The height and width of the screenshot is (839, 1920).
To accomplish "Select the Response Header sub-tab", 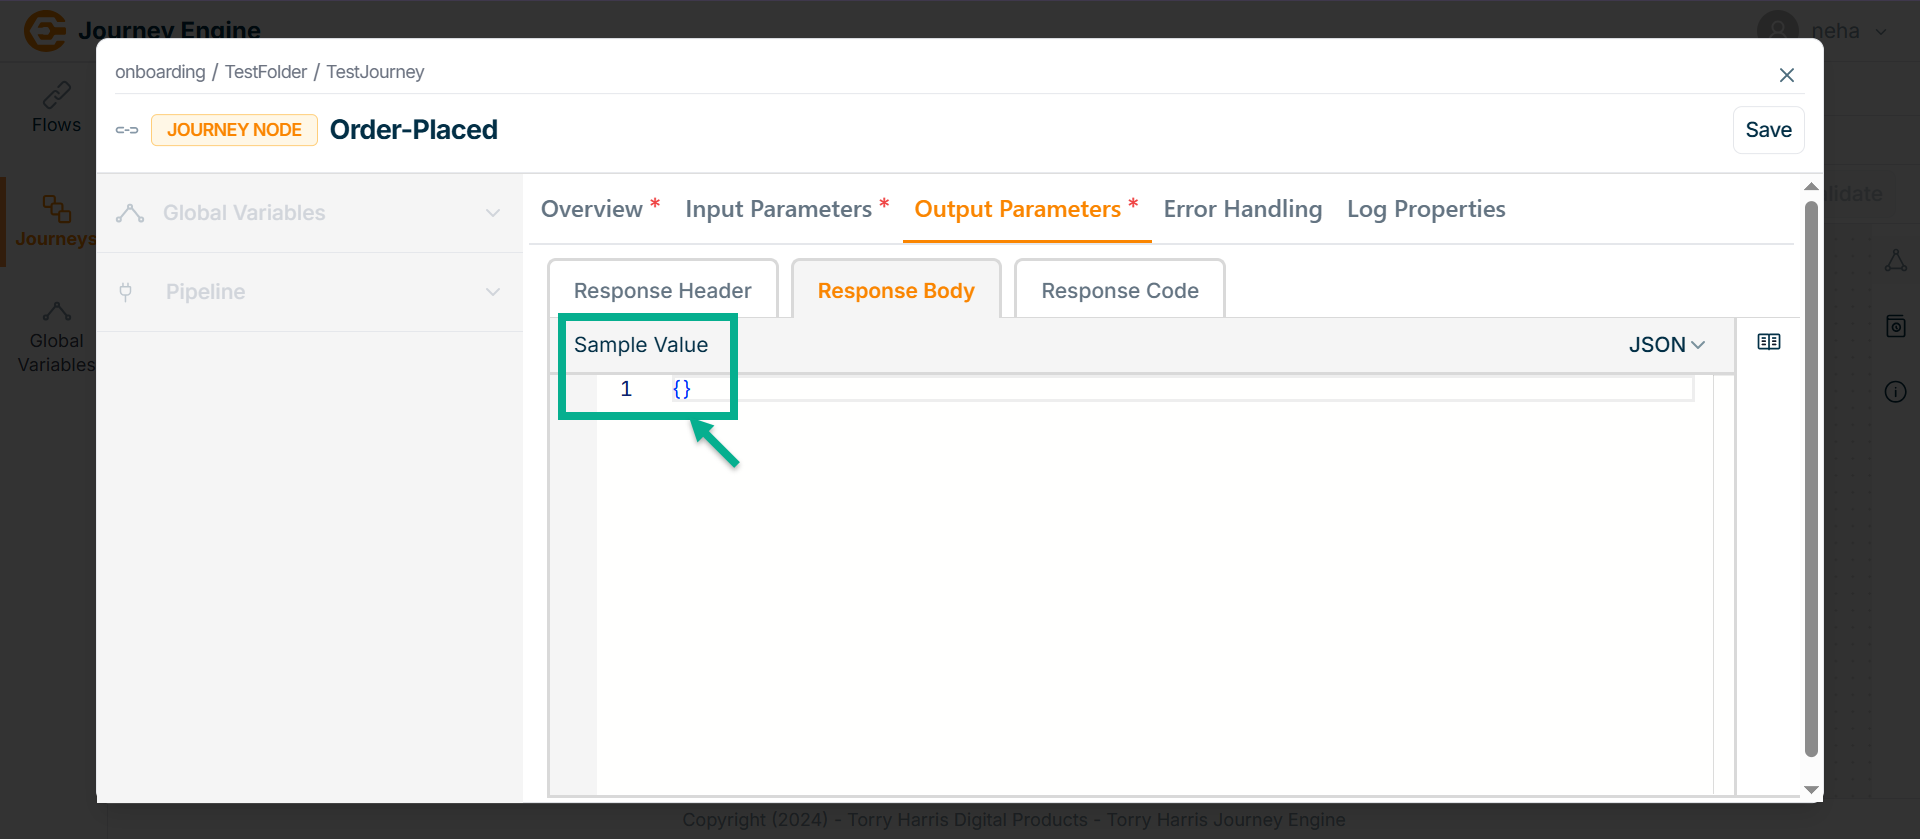I will click(x=662, y=291).
